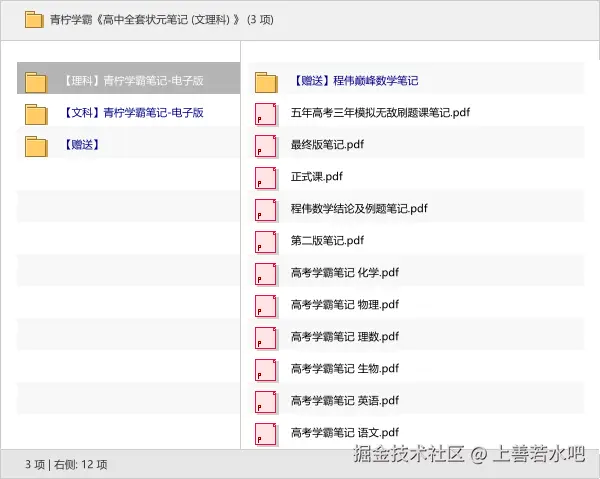Click PDF icon of 高考学霸笔记 英语.pdf

(266, 402)
